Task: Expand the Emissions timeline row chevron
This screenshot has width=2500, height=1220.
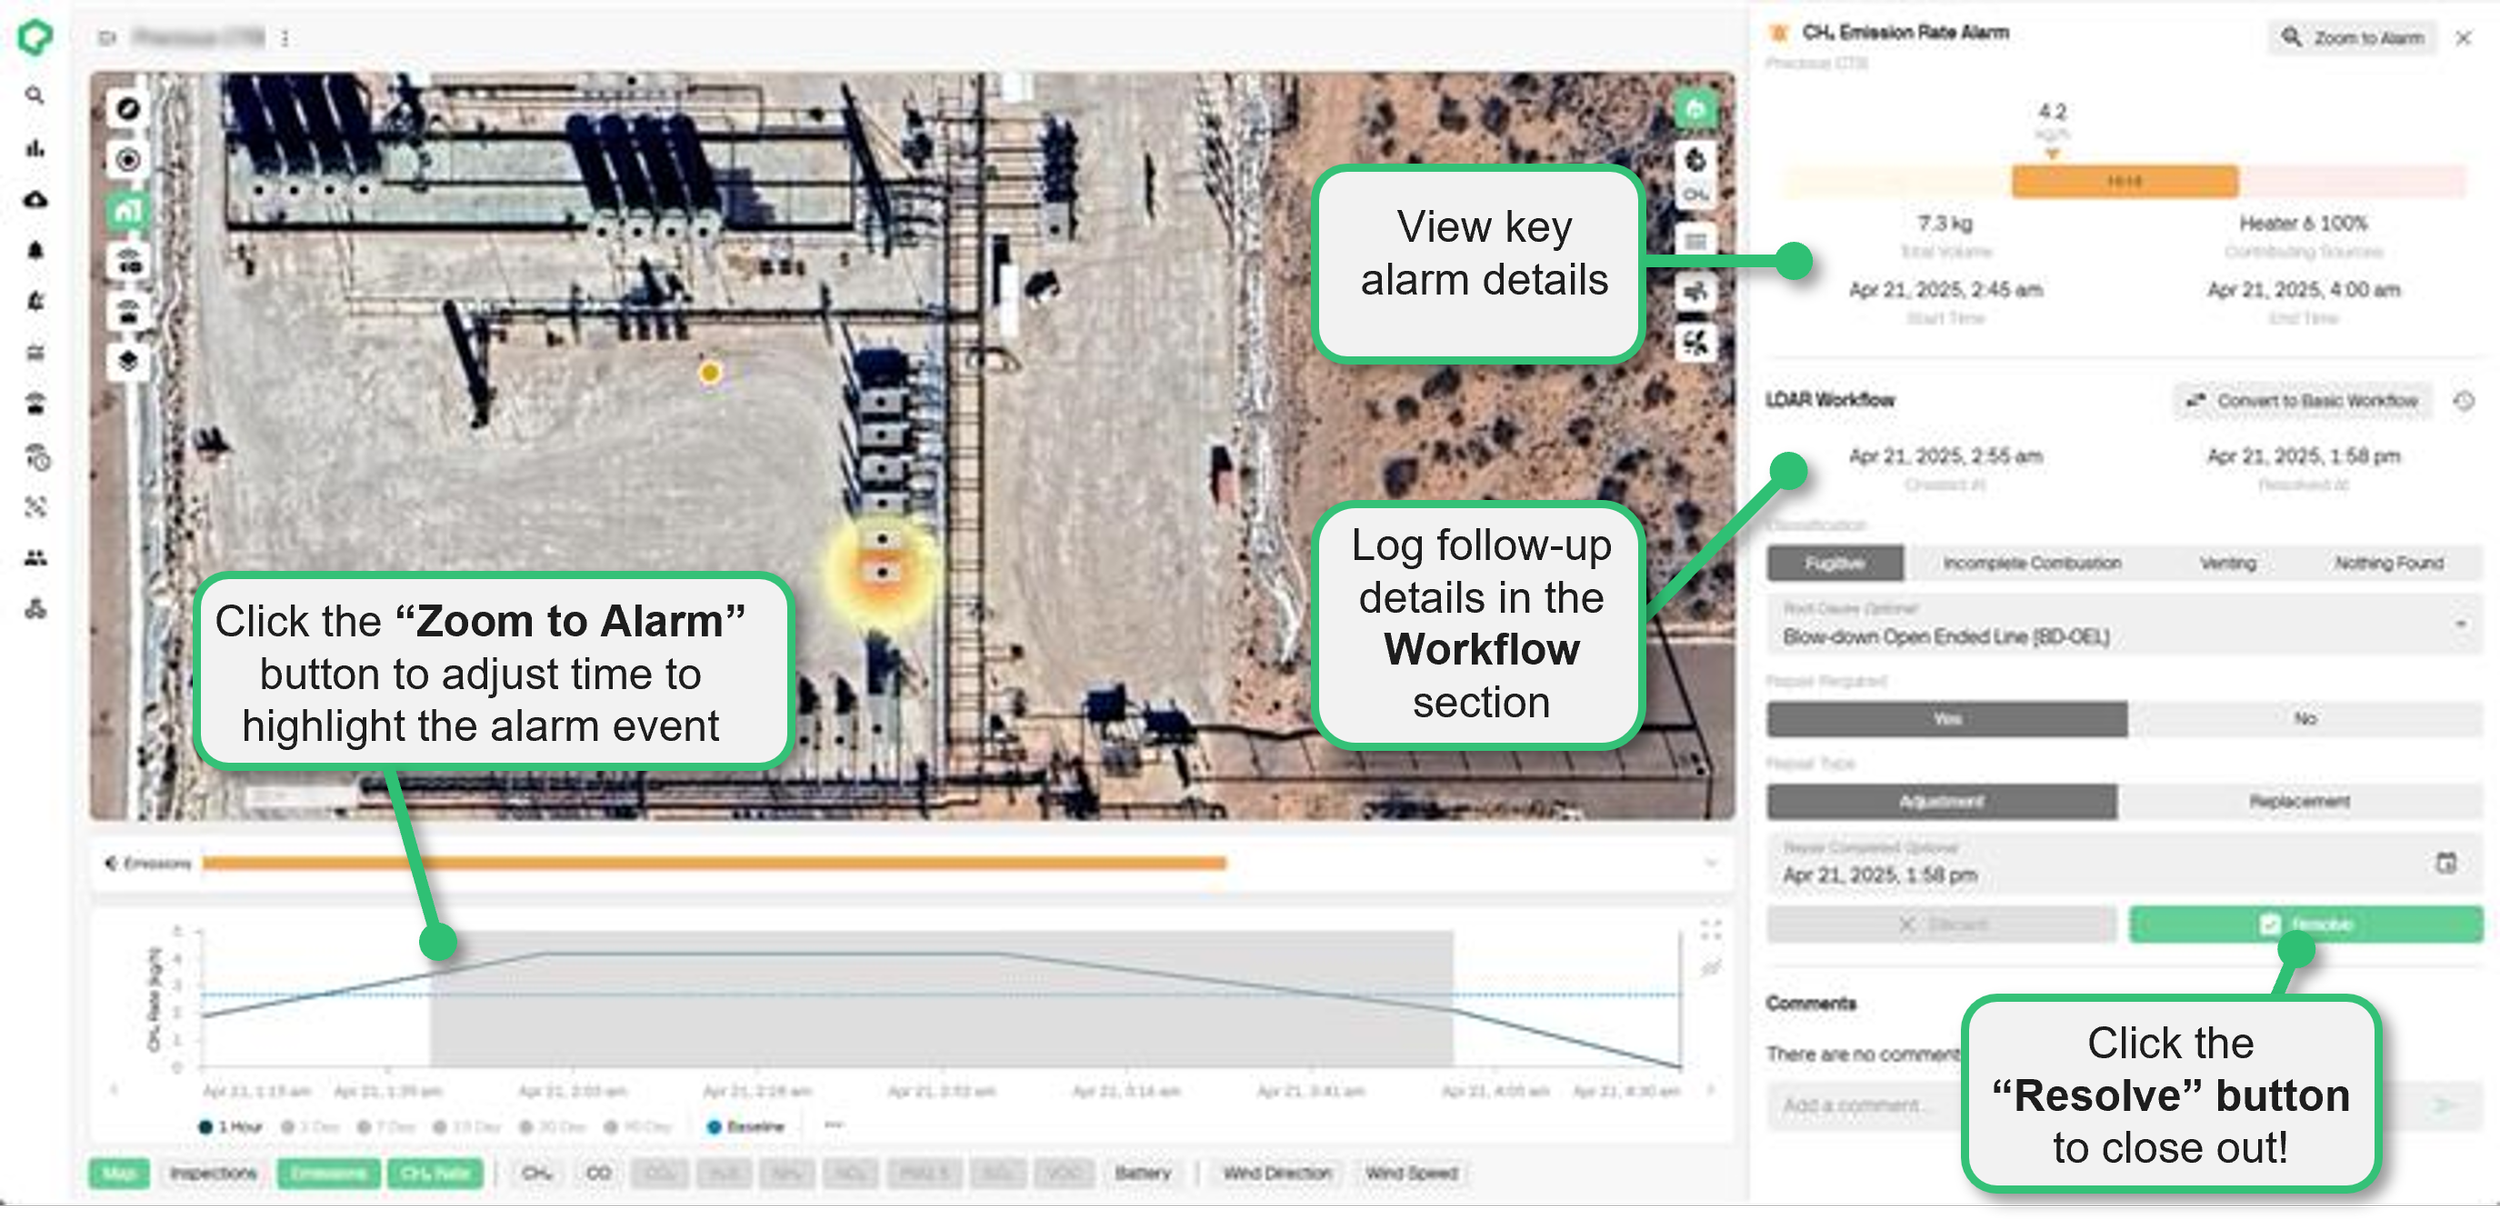Action: (1711, 863)
